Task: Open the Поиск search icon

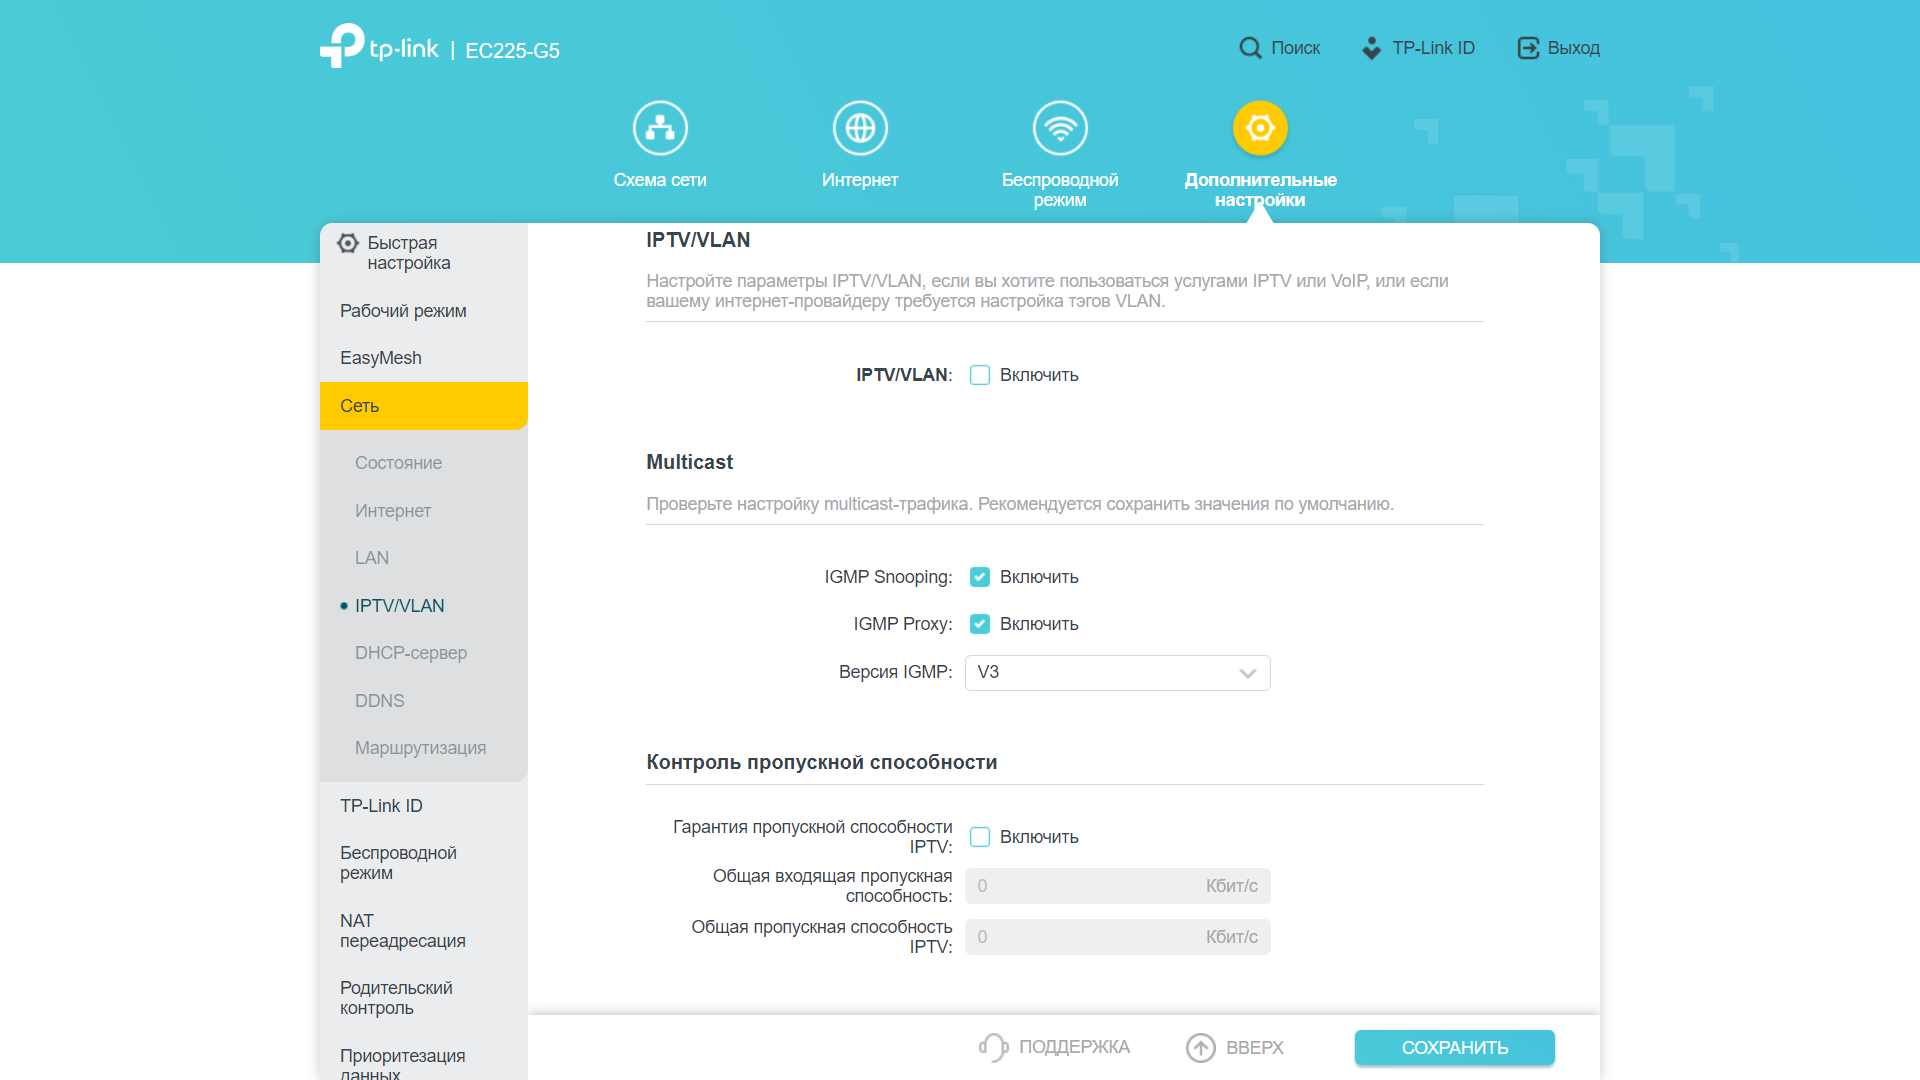Action: point(1250,48)
